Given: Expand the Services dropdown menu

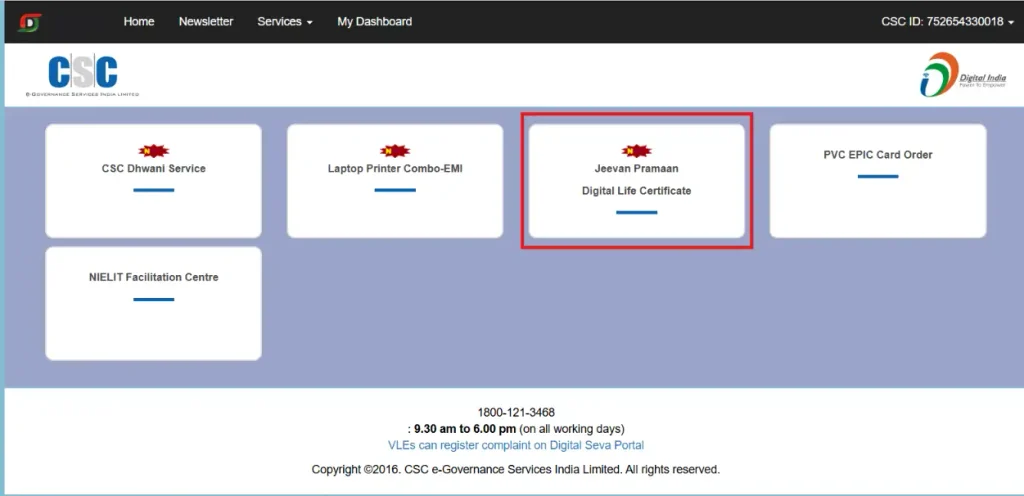Looking at the screenshot, I should [x=285, y=22].
